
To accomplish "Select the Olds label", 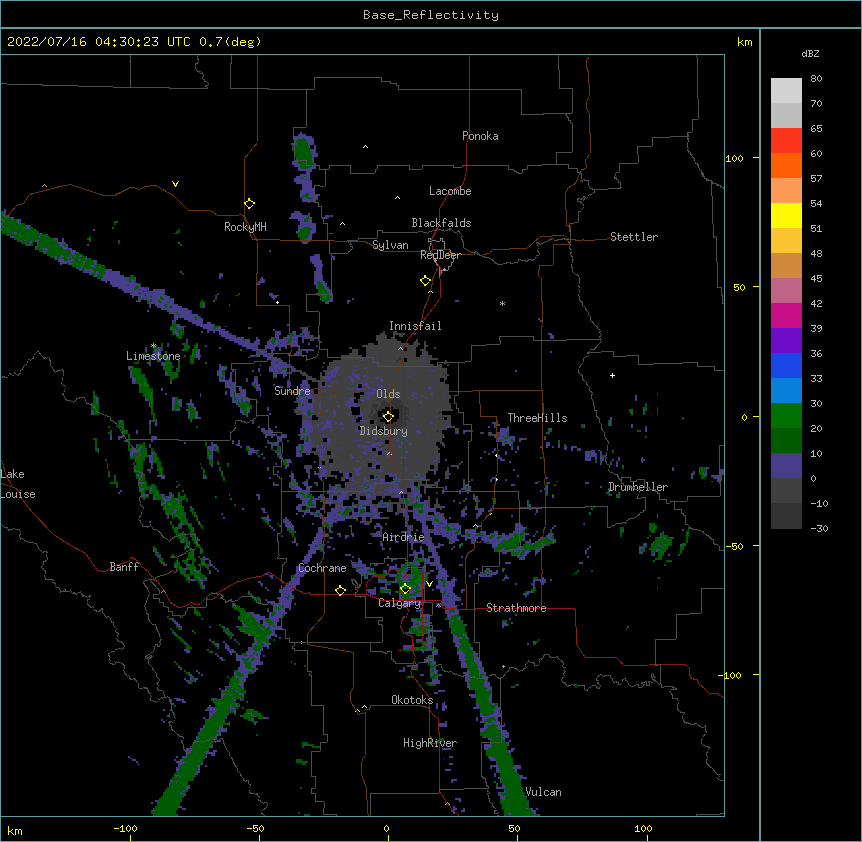I will (x=388, y=394).
